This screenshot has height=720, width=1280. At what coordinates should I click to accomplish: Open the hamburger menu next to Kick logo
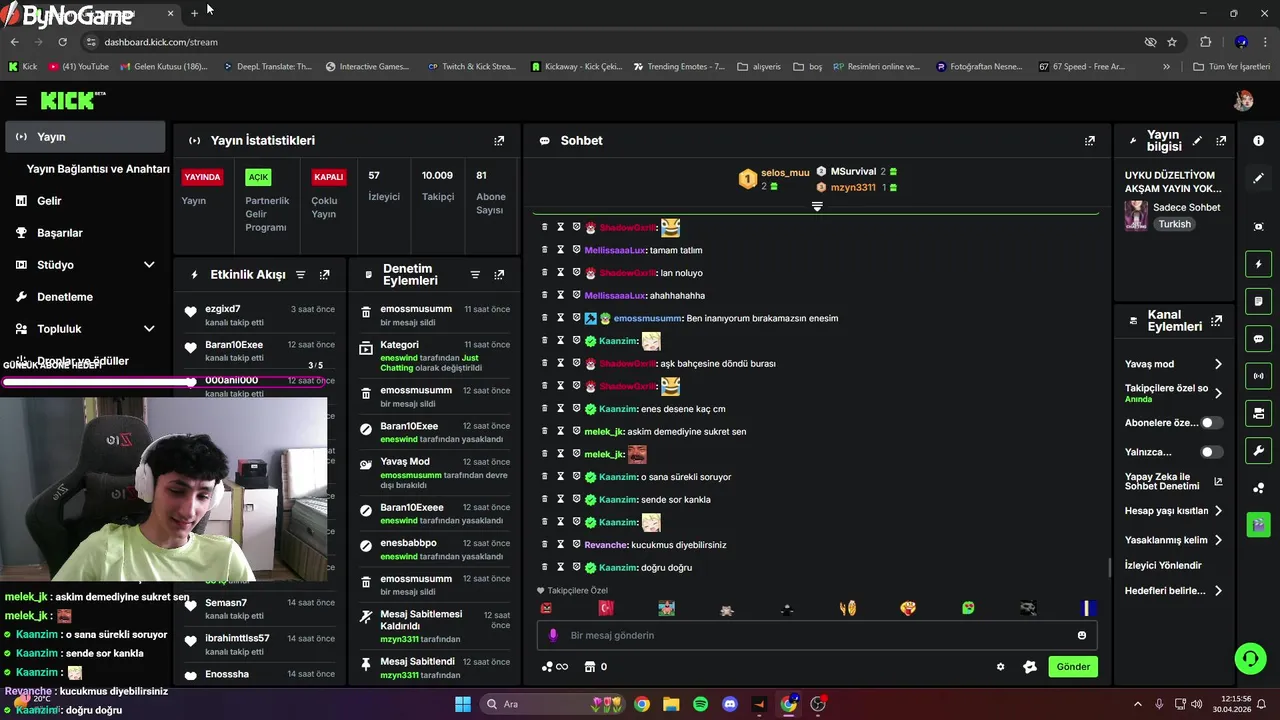[x=21, y=101]
